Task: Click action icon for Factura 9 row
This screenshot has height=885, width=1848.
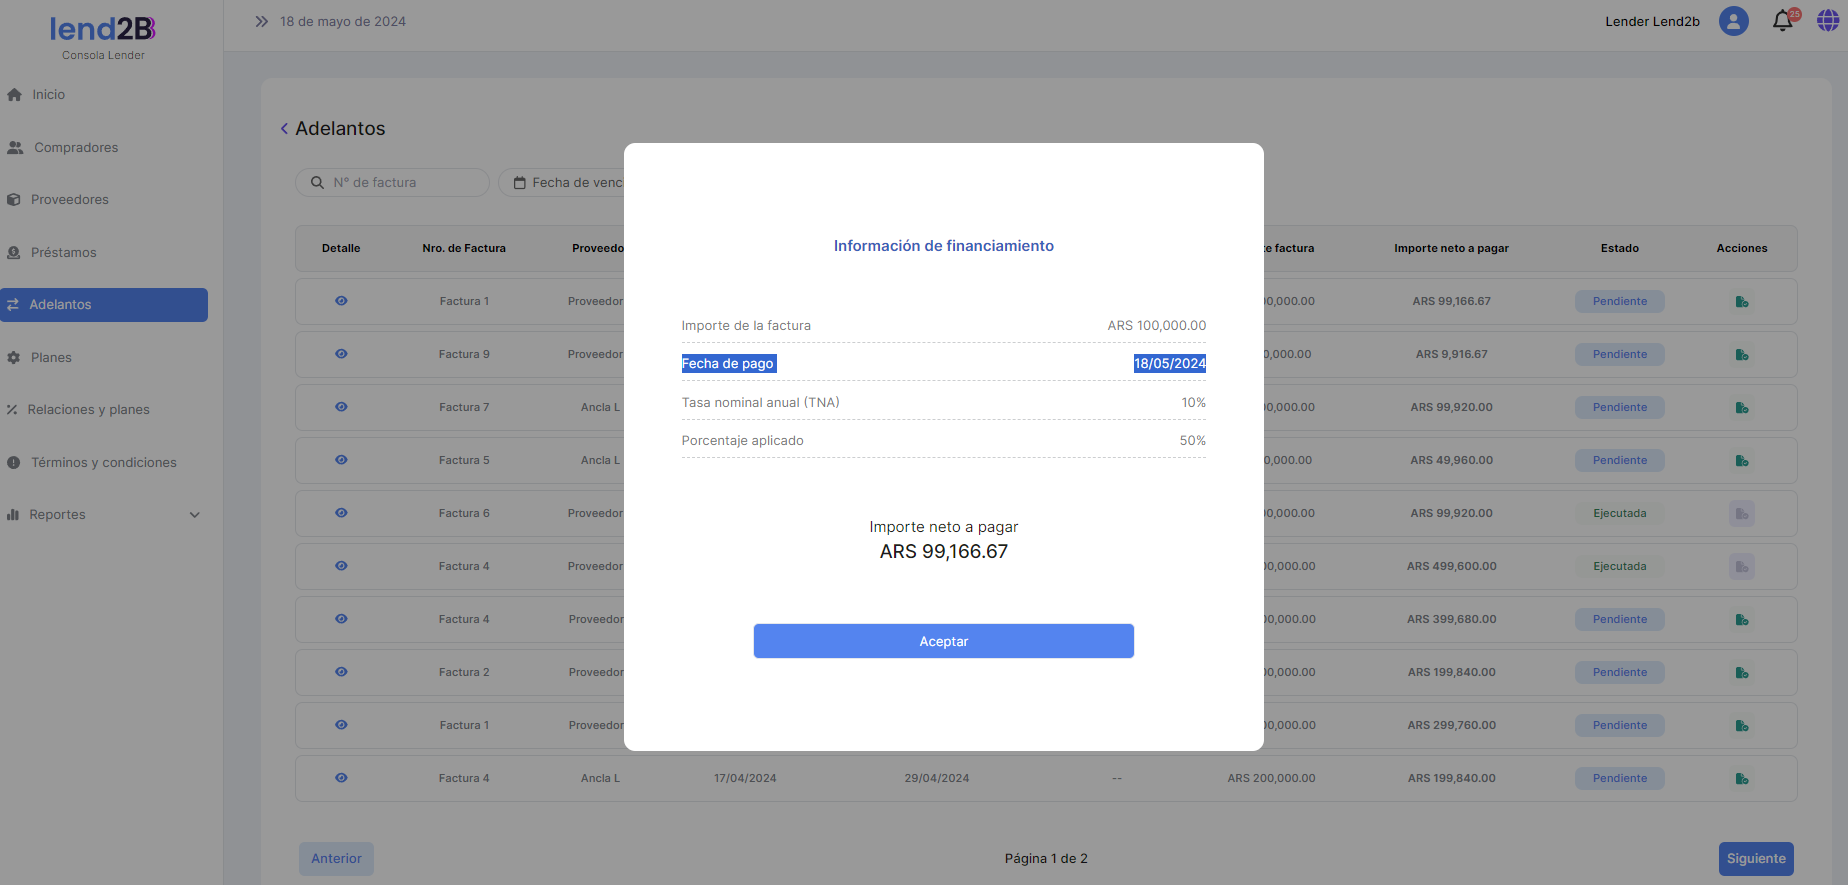Action: click(x=1741, y=355)
